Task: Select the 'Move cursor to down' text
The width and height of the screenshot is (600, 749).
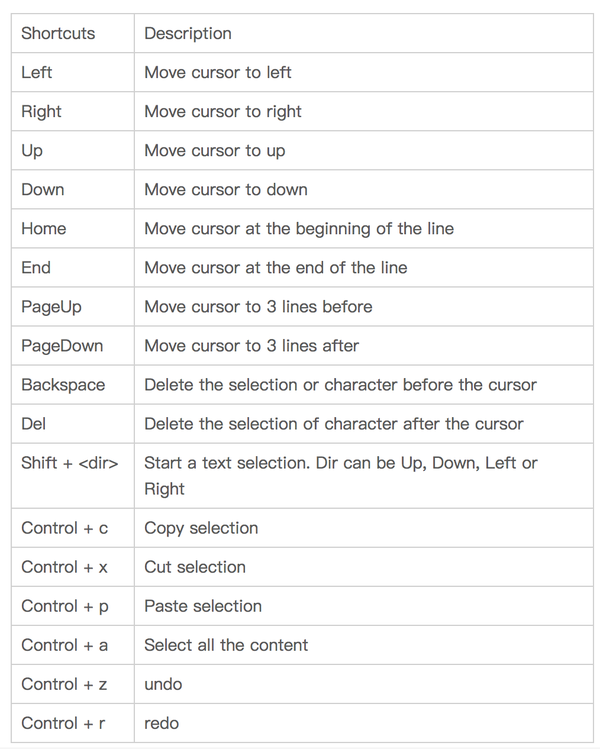Action: pos(226,189)
